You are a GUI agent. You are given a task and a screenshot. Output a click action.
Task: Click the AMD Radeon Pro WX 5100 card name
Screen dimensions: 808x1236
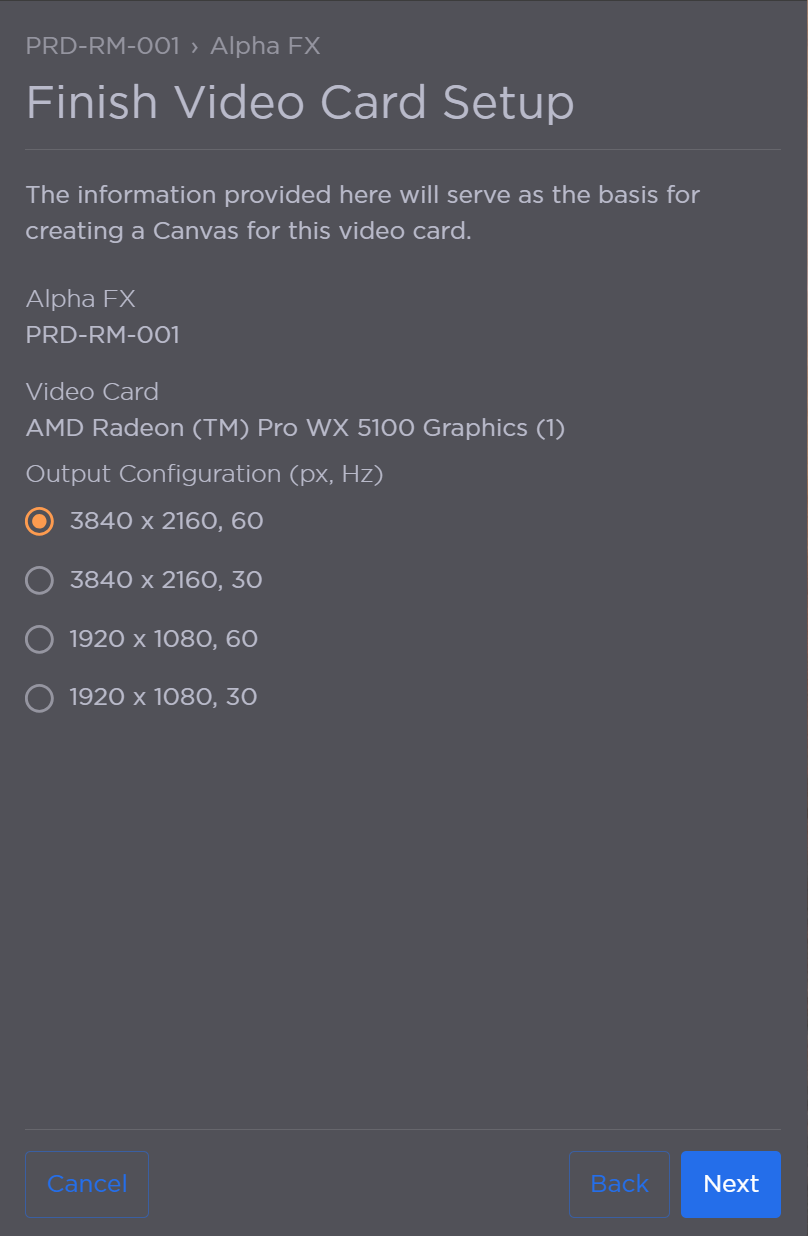295,428
